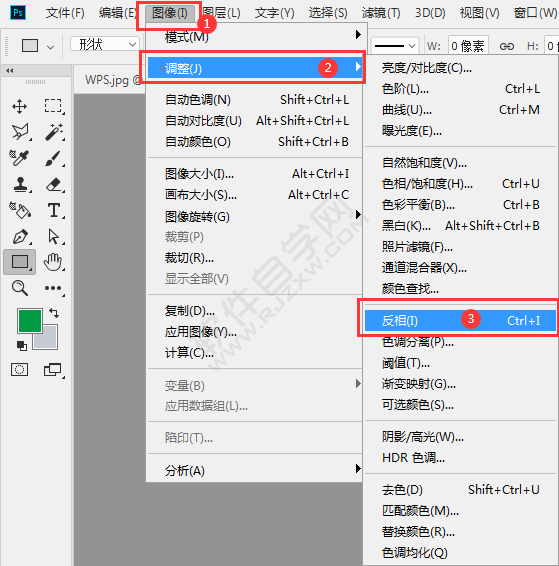
Task: Open the 文字(Y) menu
Action: click(x=274, y=13)
